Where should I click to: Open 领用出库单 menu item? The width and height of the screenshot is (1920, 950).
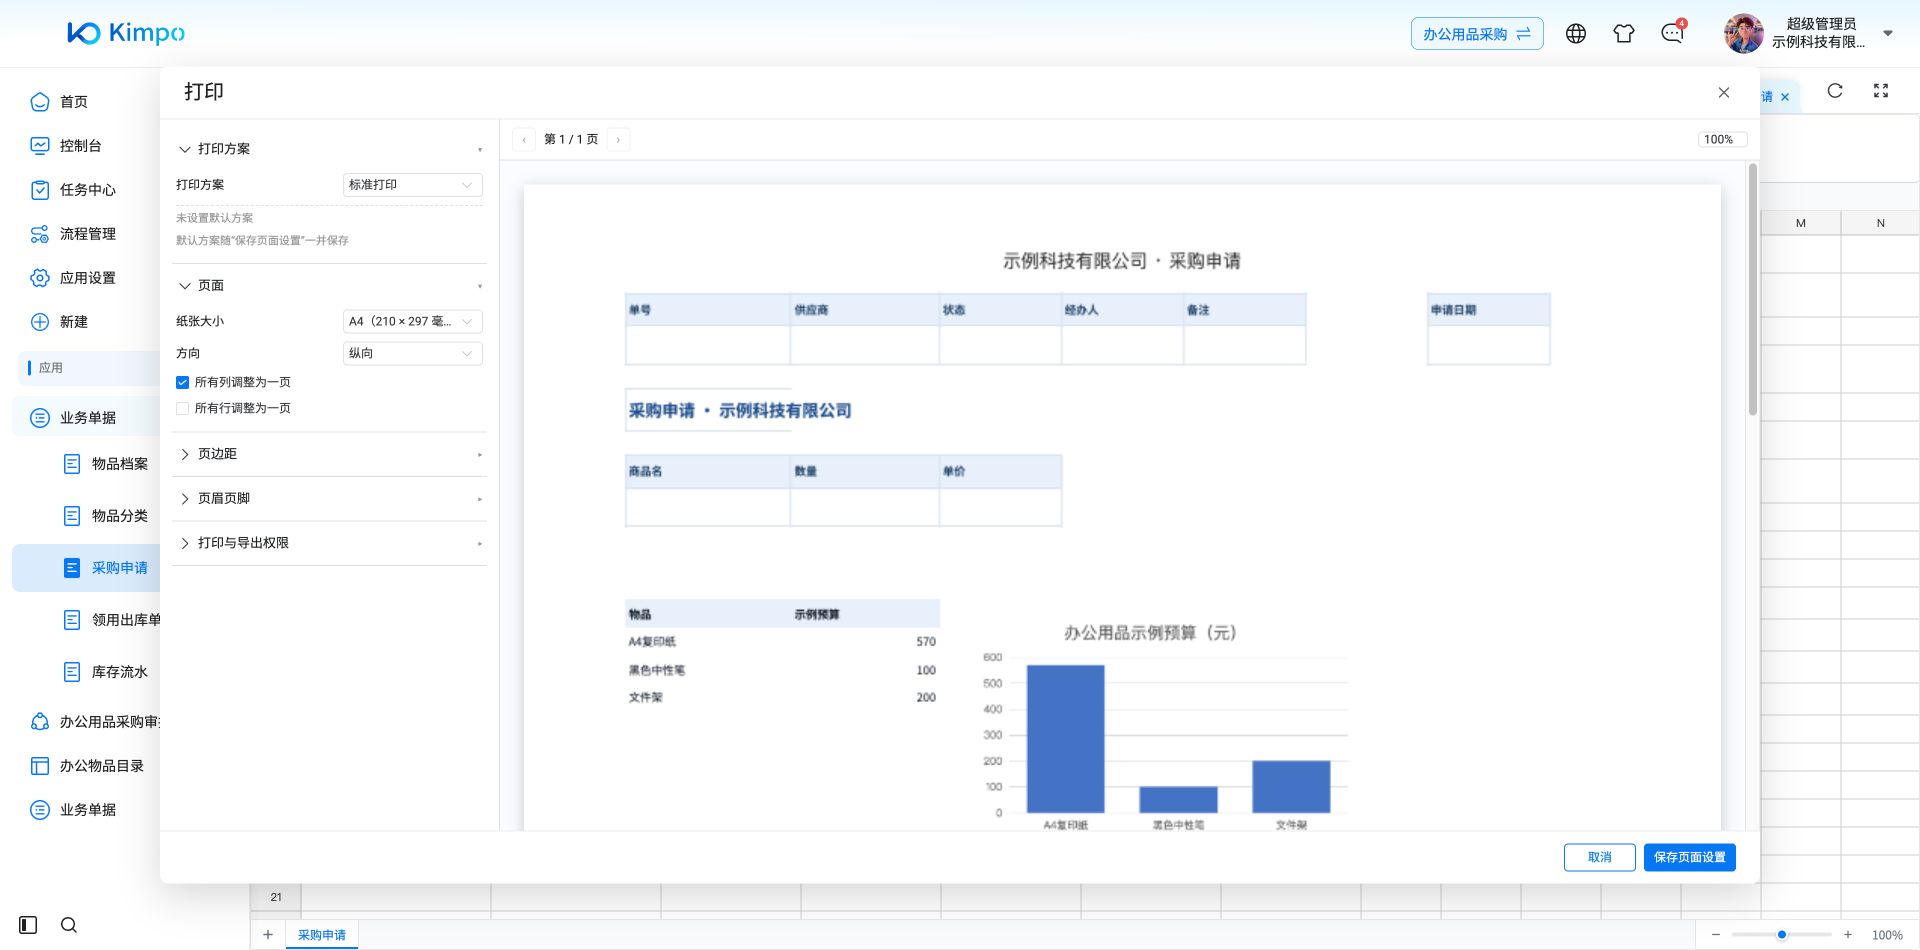coord(110,620)
